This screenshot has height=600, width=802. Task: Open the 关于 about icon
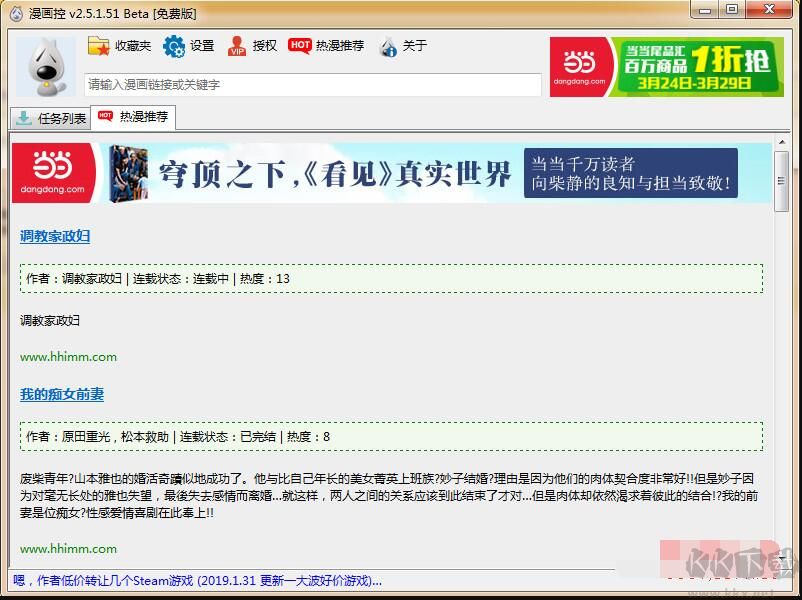(388, 46)
